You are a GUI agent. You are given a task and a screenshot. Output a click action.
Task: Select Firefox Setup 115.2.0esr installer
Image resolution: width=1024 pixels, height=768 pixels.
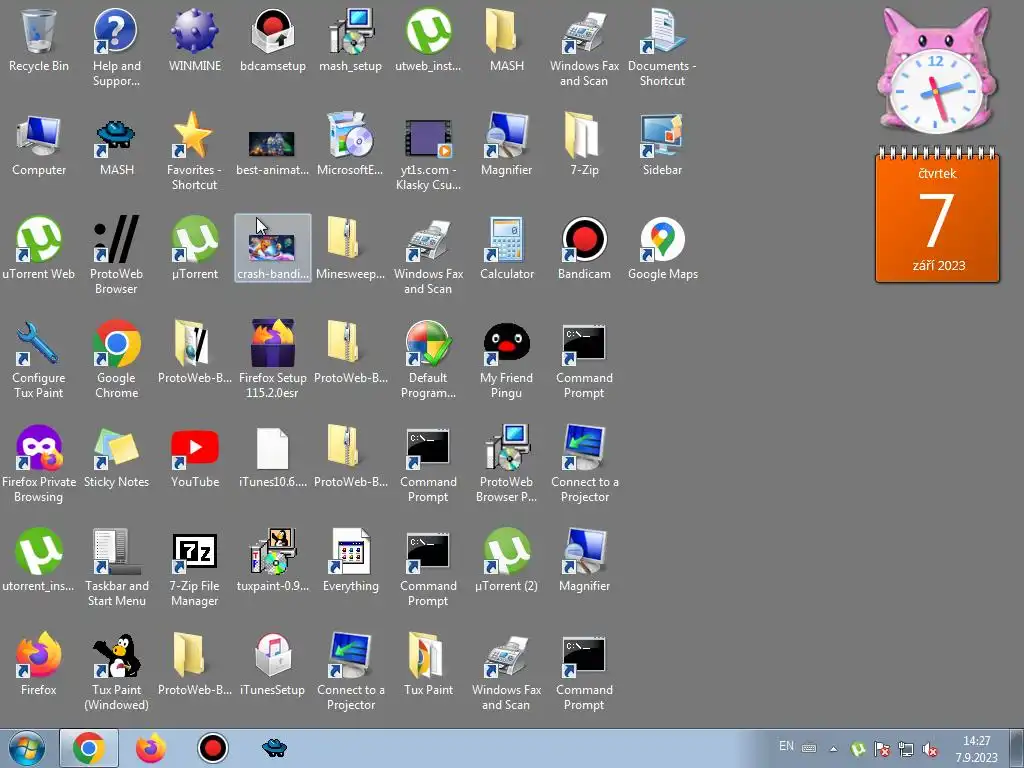(x=272, y=358)
